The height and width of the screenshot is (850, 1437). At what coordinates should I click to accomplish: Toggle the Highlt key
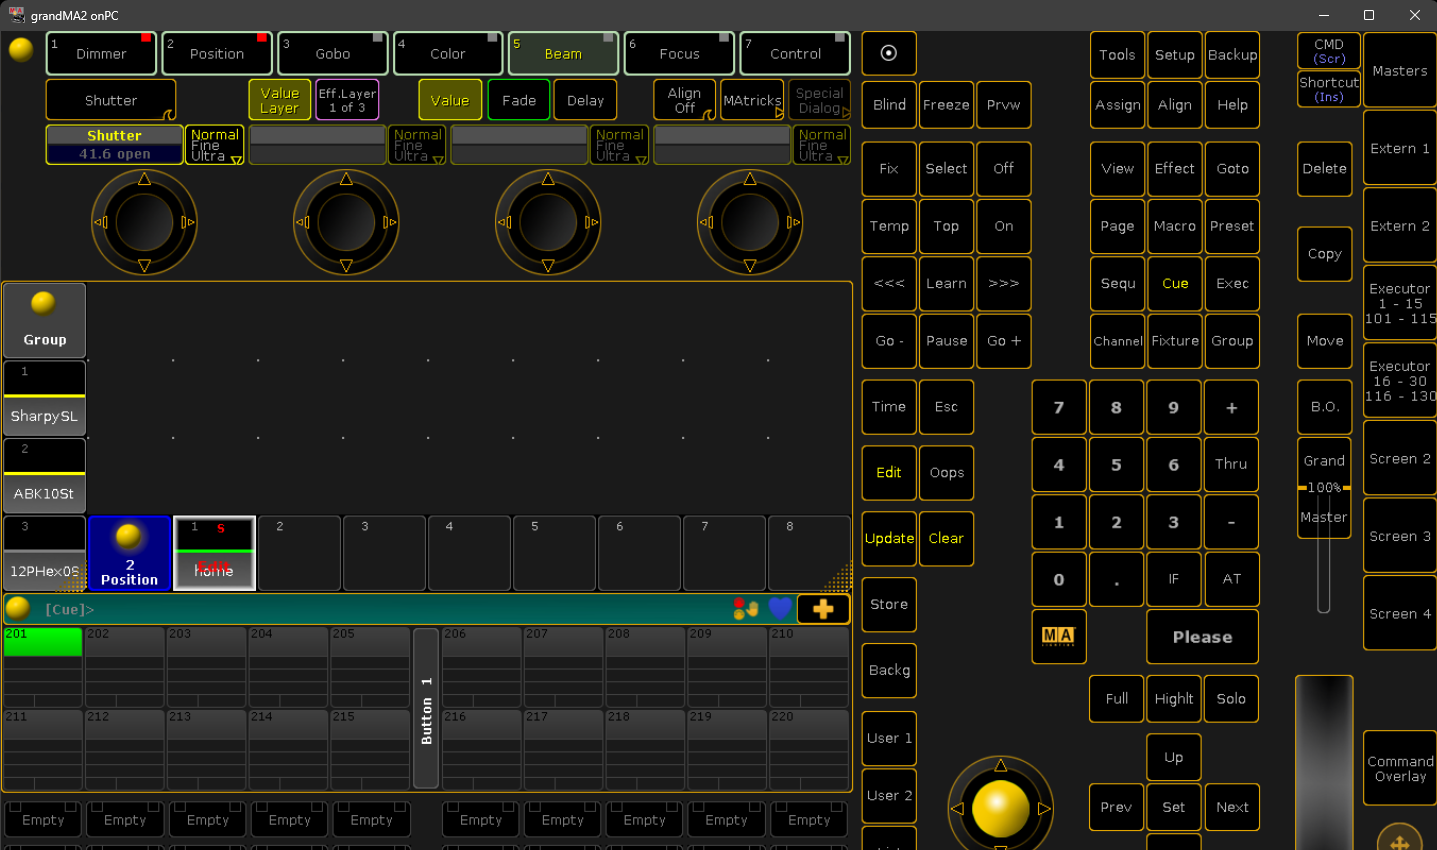(1174, 698)
